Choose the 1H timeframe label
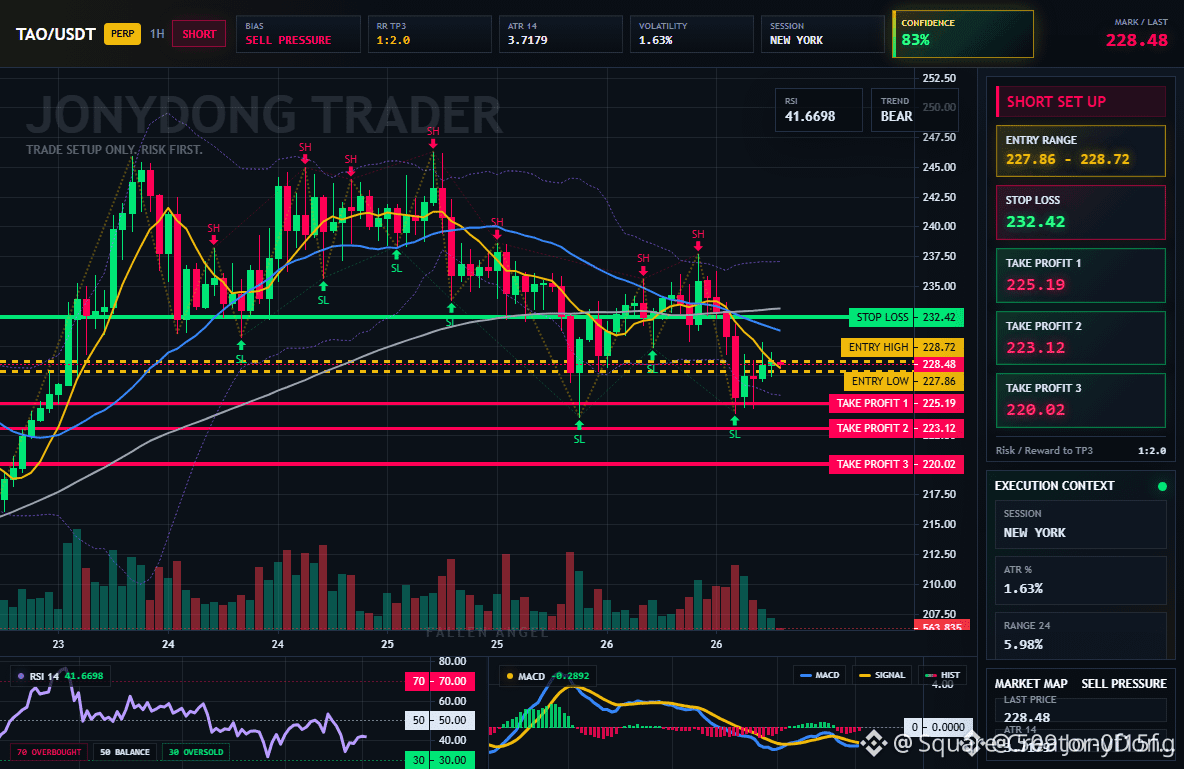This screenshot has width=1184, height=769. pyautogui.click(x=157, y=34)
